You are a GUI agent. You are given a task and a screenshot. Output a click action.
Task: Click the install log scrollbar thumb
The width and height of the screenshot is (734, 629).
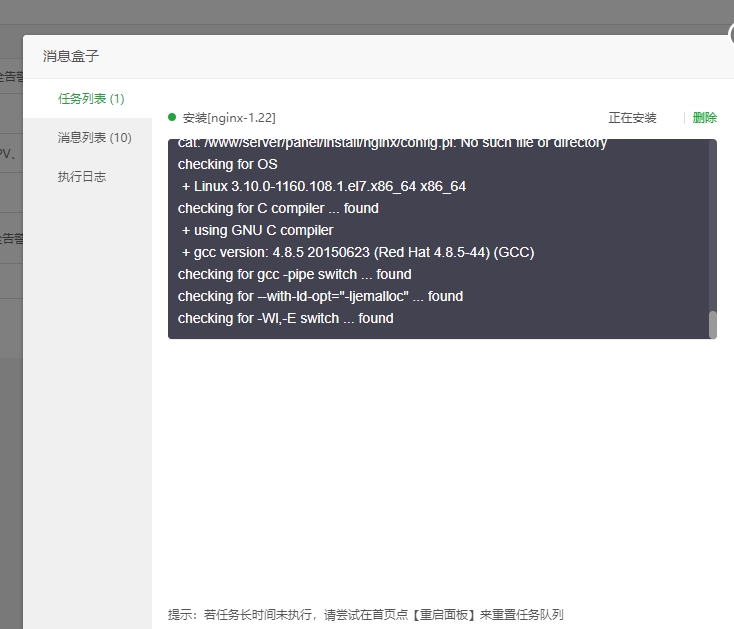713,324
